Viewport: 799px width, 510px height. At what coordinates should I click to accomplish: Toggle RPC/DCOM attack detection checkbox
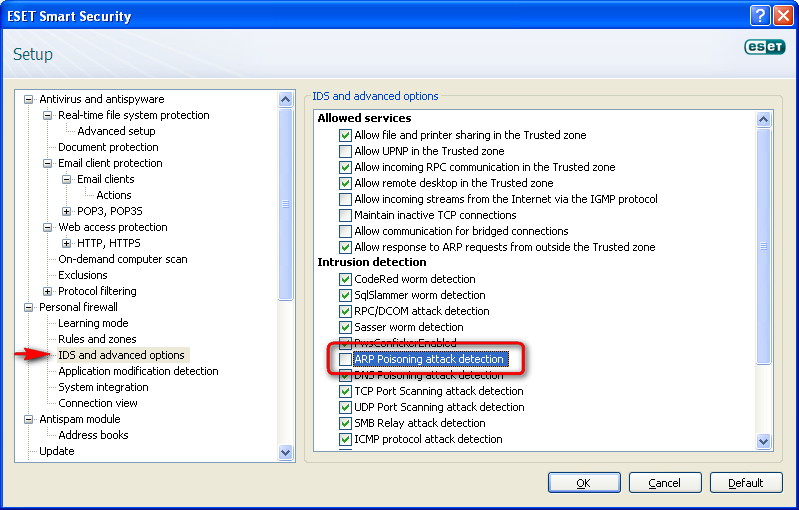click(x=345, y=311)
